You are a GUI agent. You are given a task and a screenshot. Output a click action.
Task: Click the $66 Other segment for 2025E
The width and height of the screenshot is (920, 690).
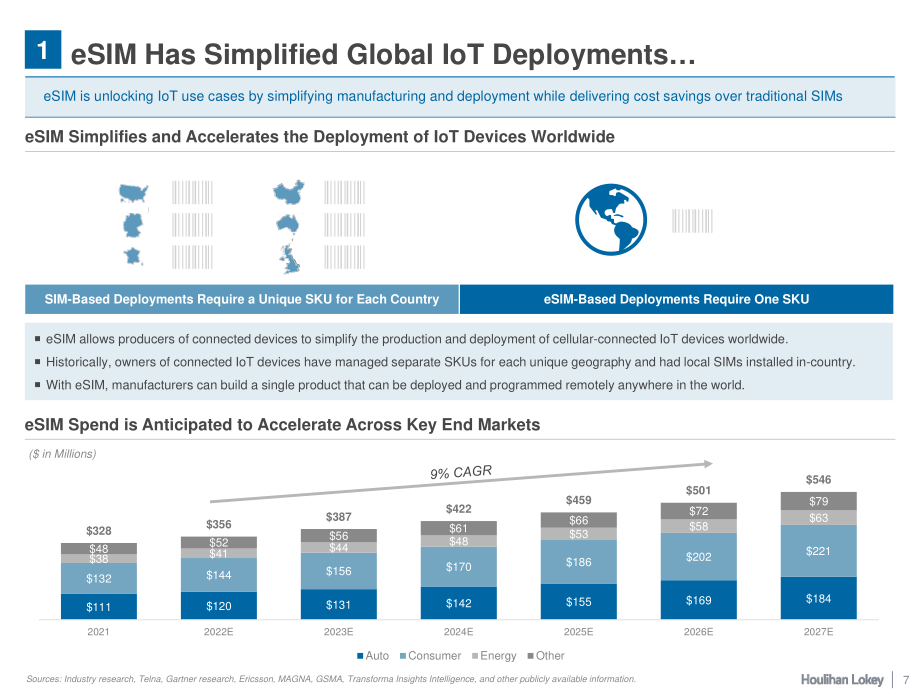click(579, 520)
